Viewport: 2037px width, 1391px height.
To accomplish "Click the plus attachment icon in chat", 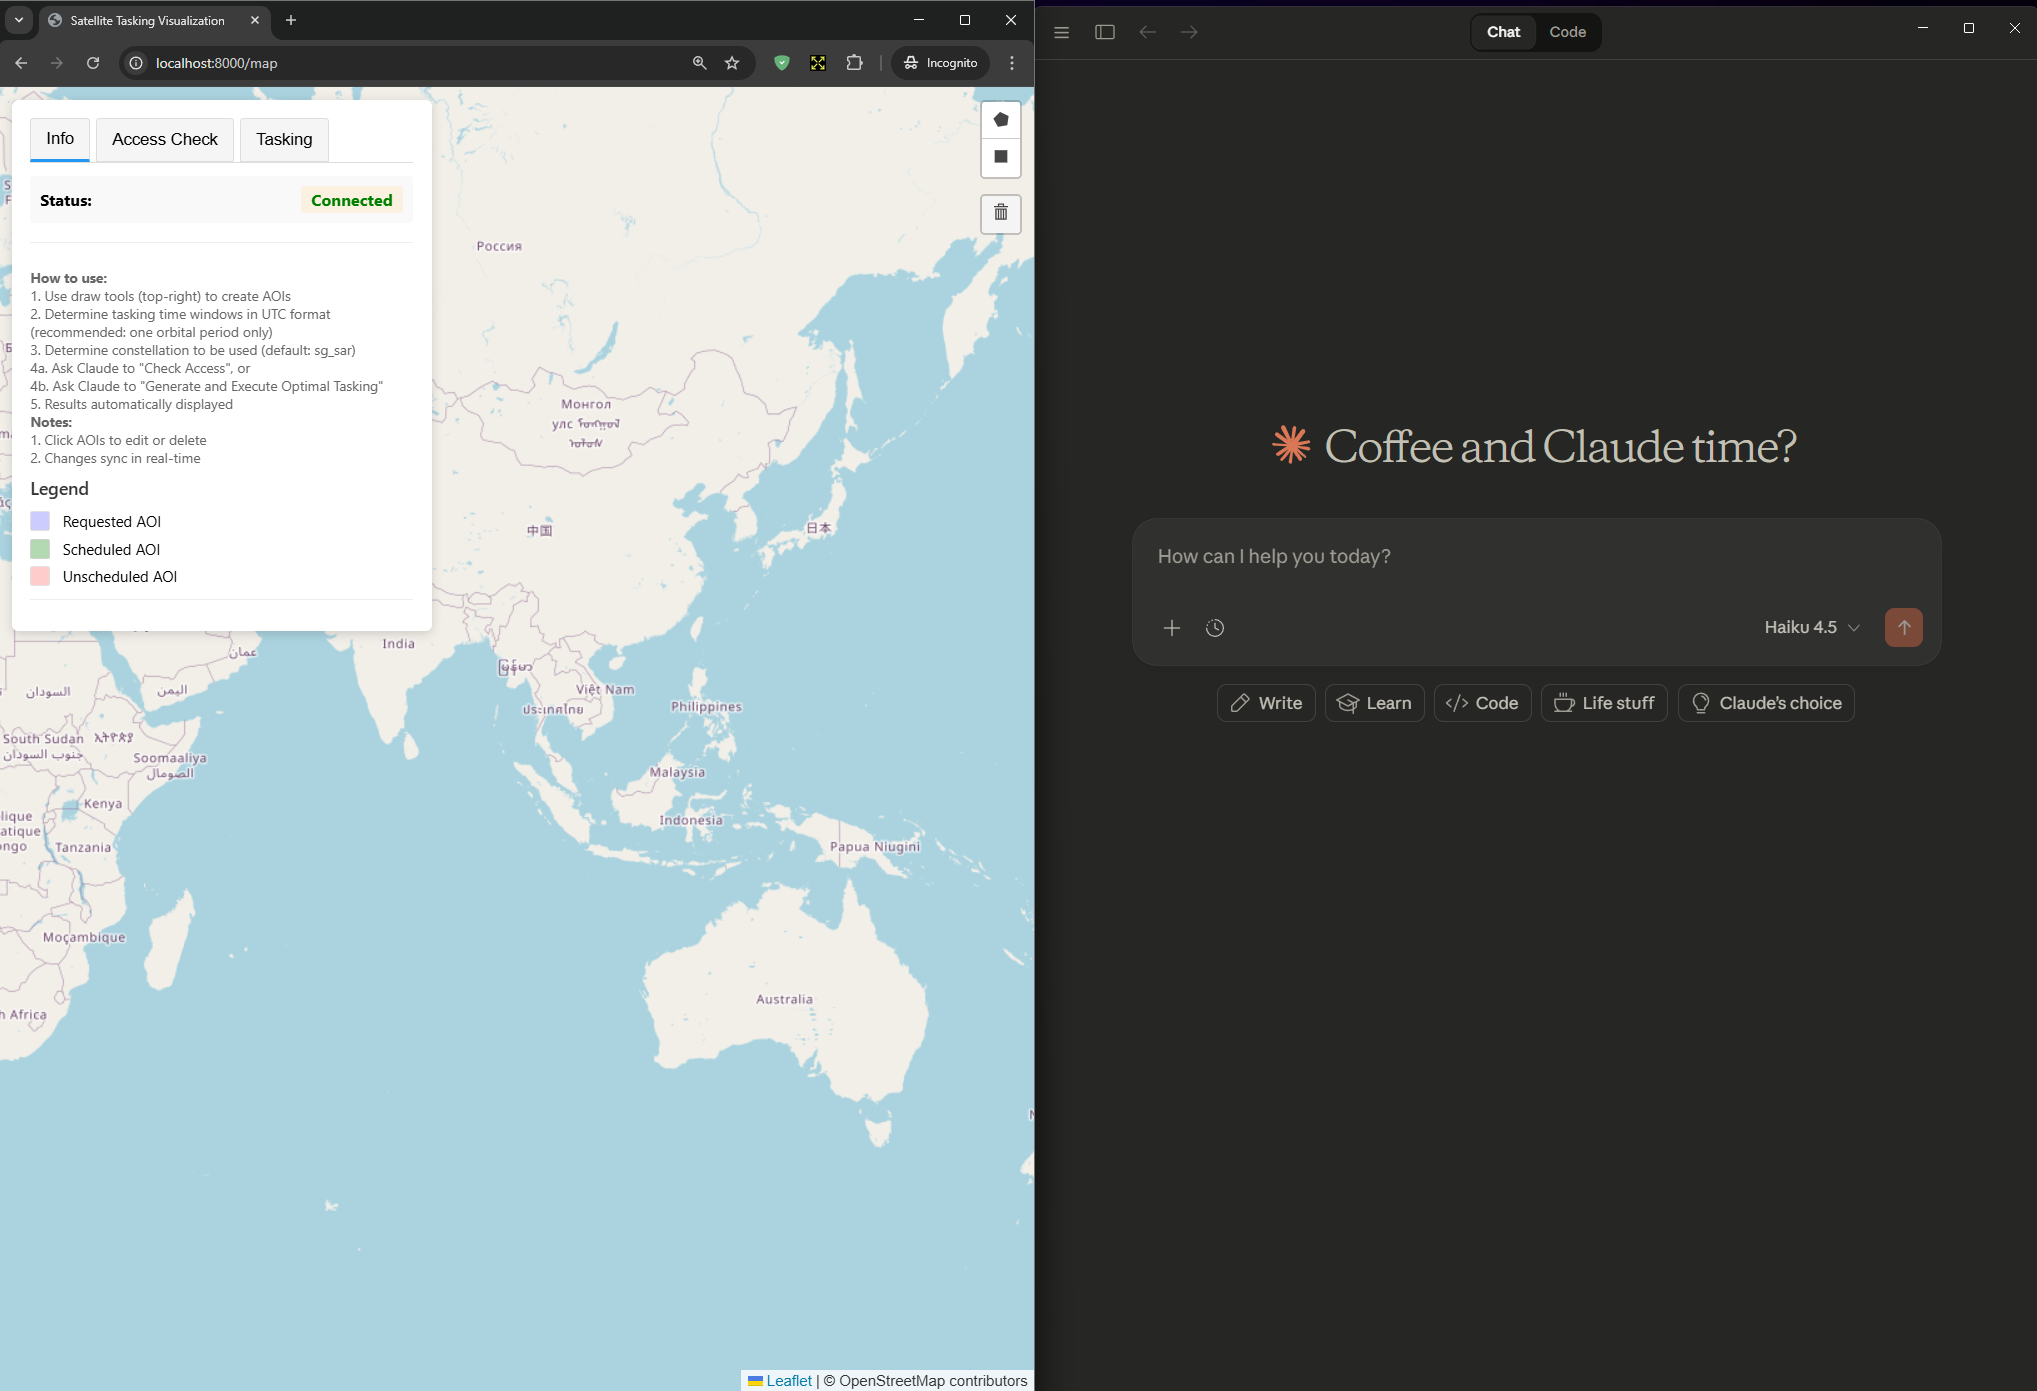I will point(1171,628).
